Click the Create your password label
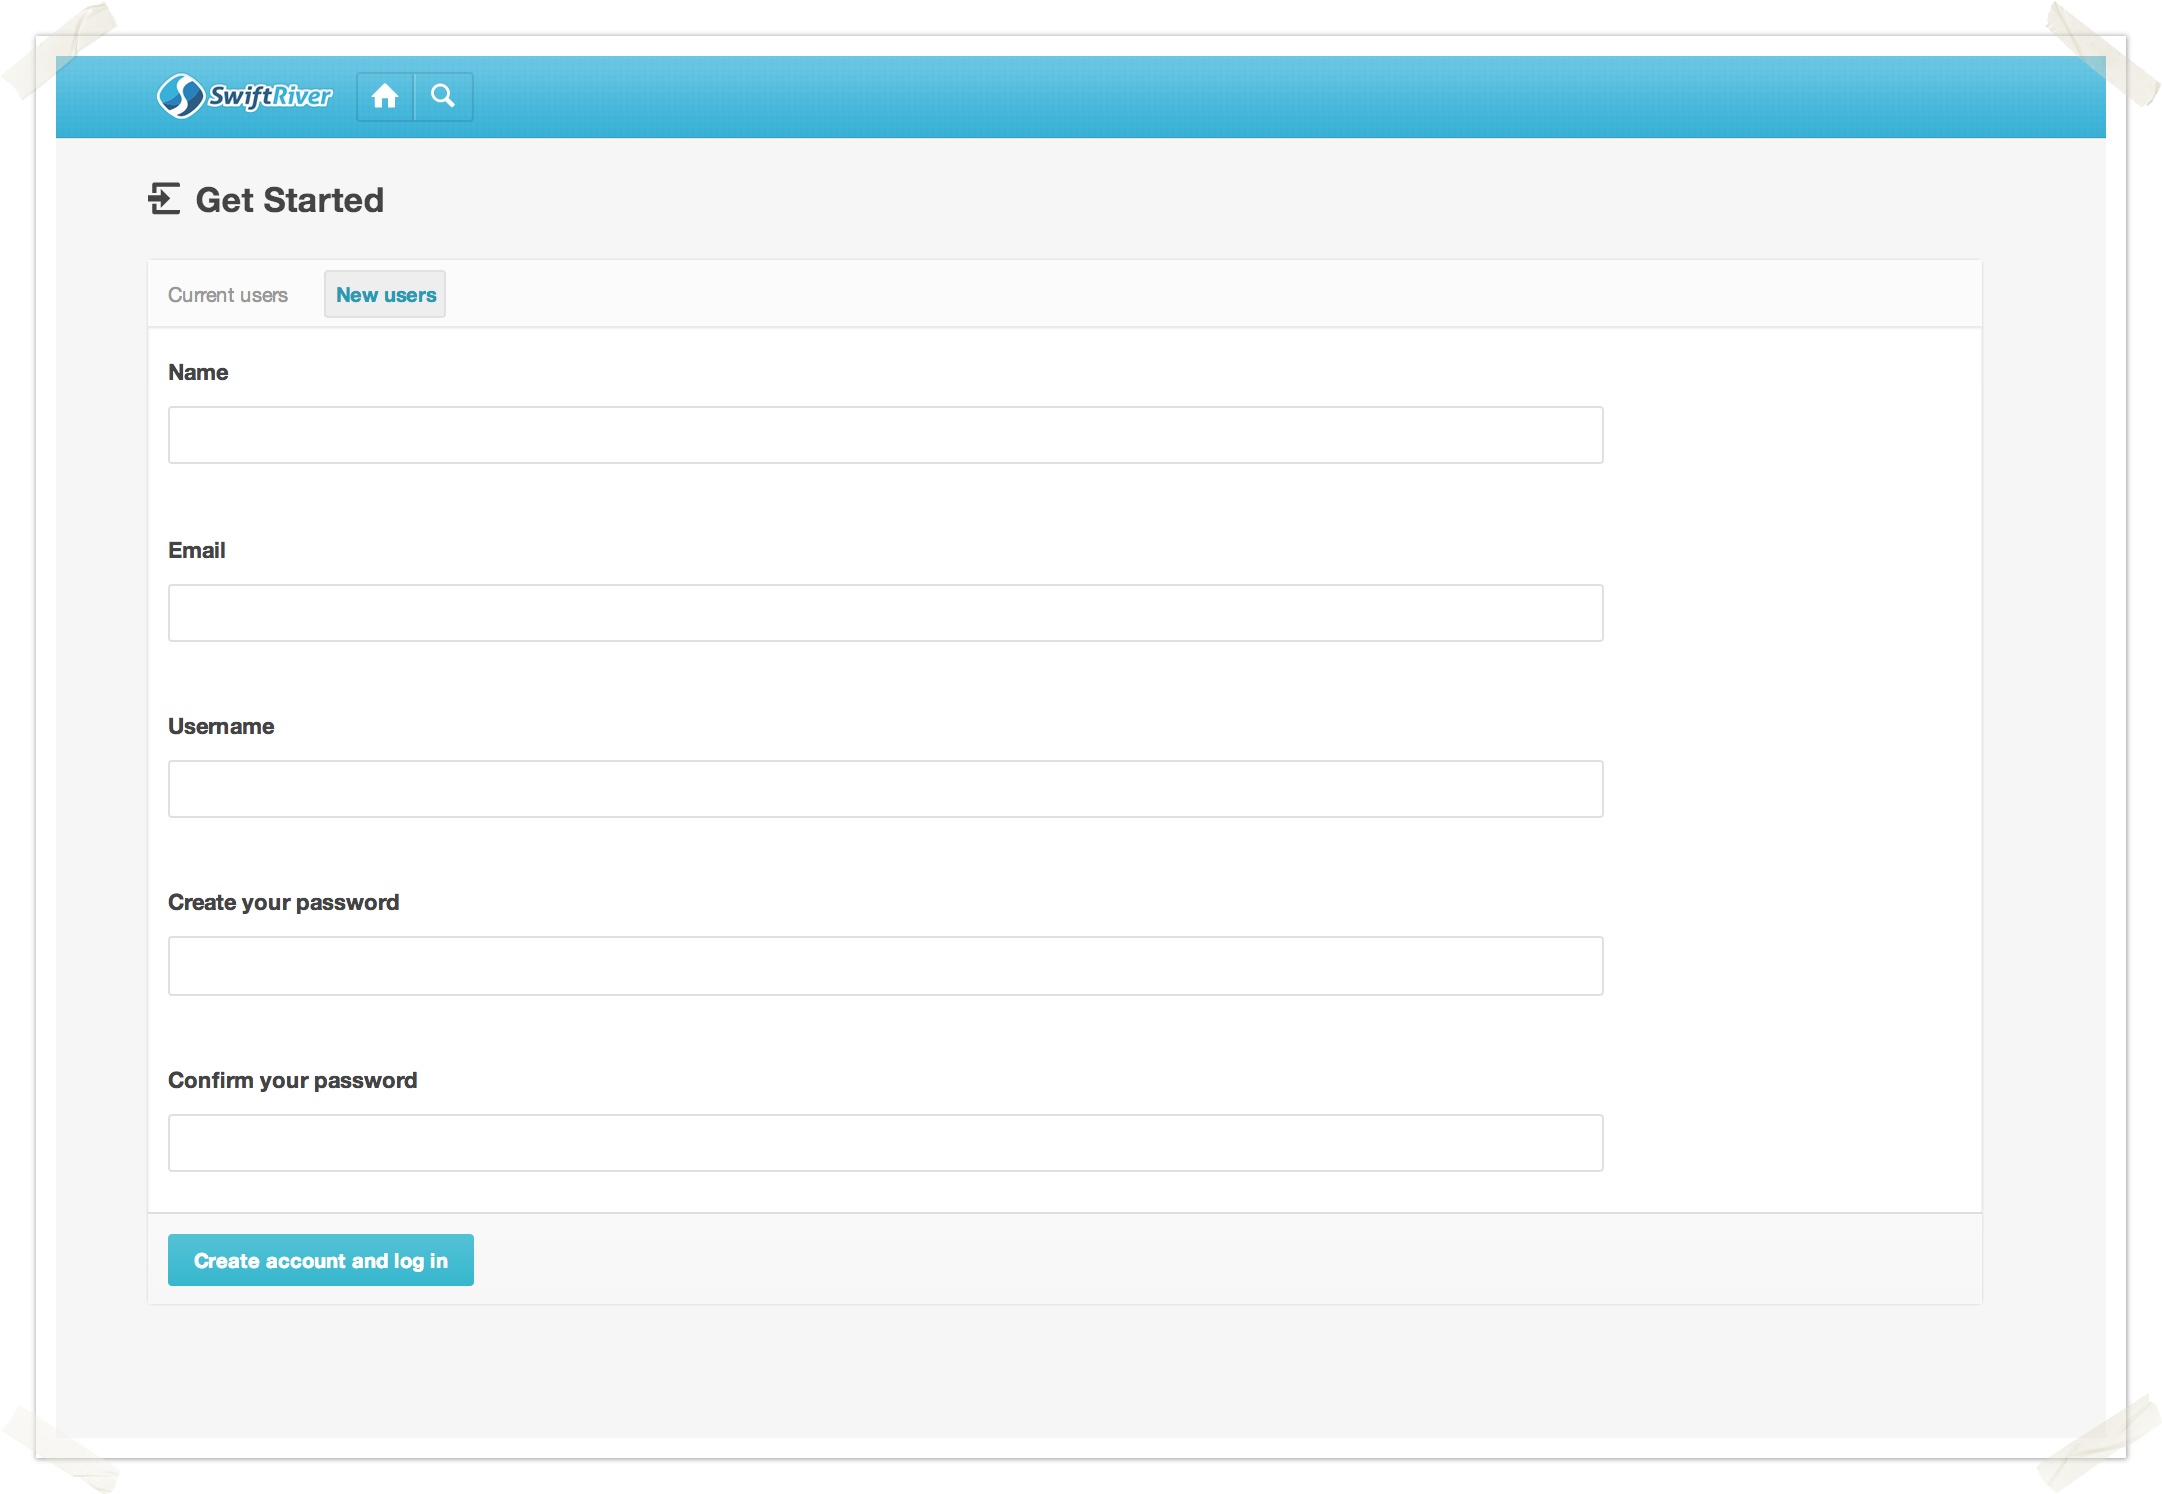This screenshot has width=2162, height=1494. point(283,903)
